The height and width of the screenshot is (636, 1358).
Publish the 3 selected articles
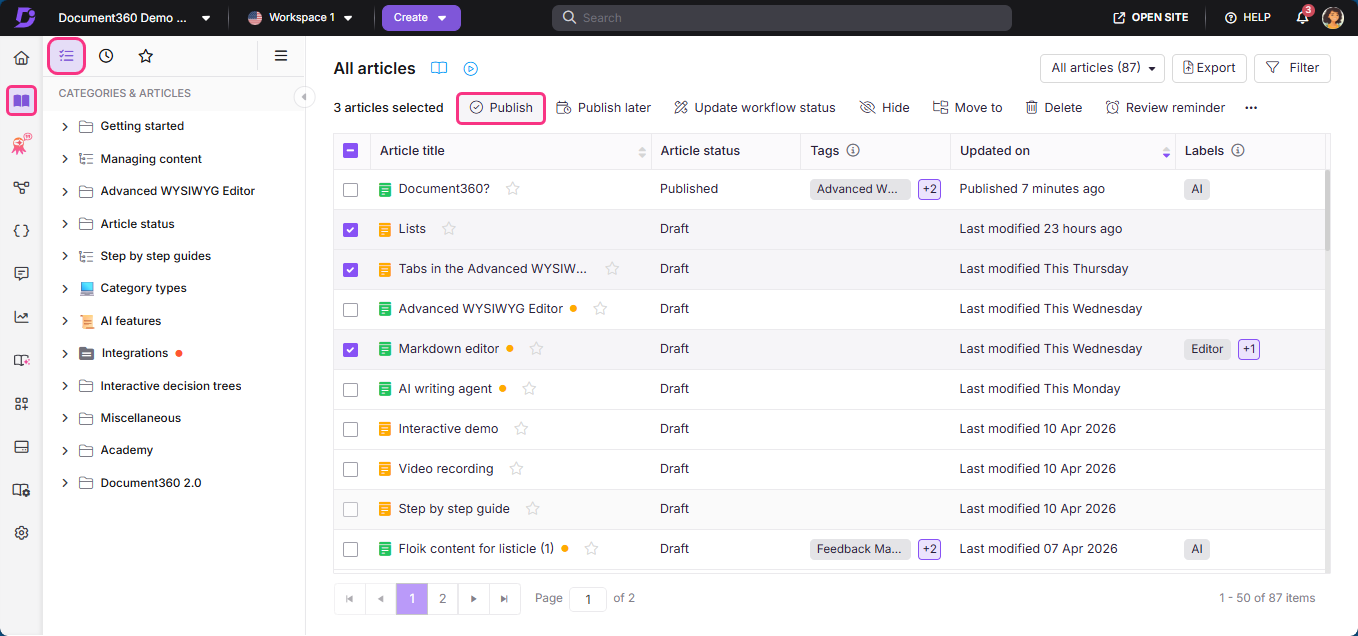pyautogui.click(x=500, y=107)
